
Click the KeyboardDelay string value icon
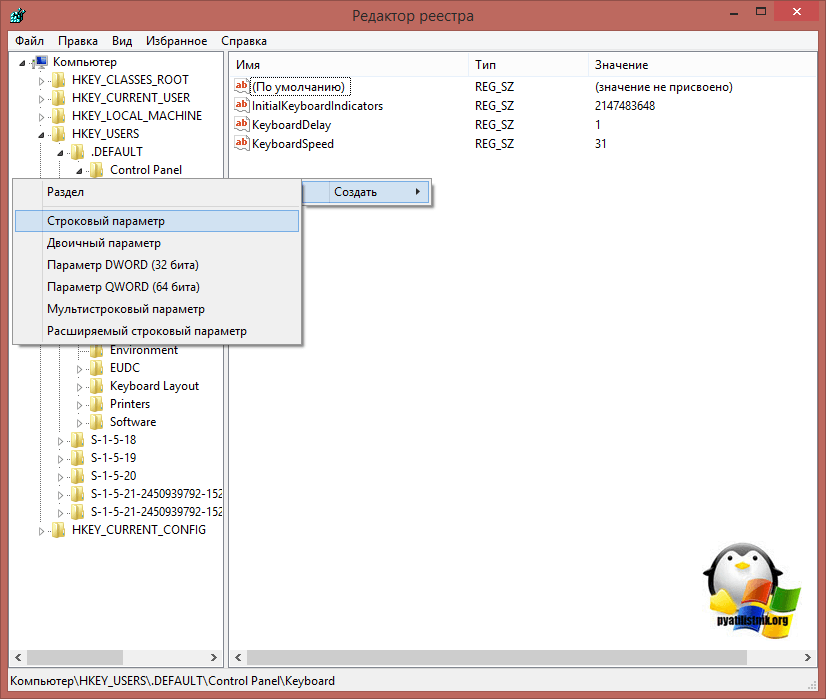(241, 125)
